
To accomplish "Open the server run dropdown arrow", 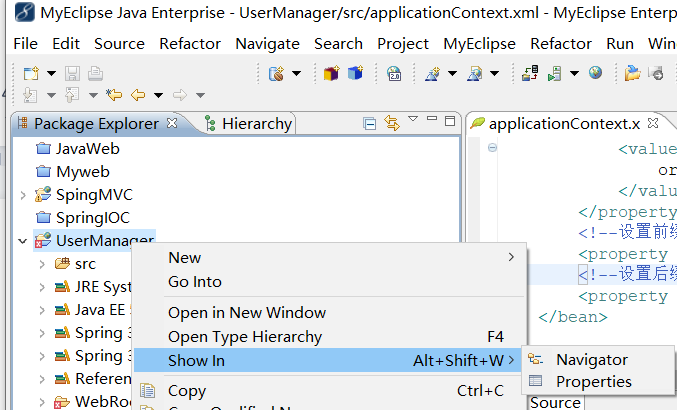I will click(574, 73).
